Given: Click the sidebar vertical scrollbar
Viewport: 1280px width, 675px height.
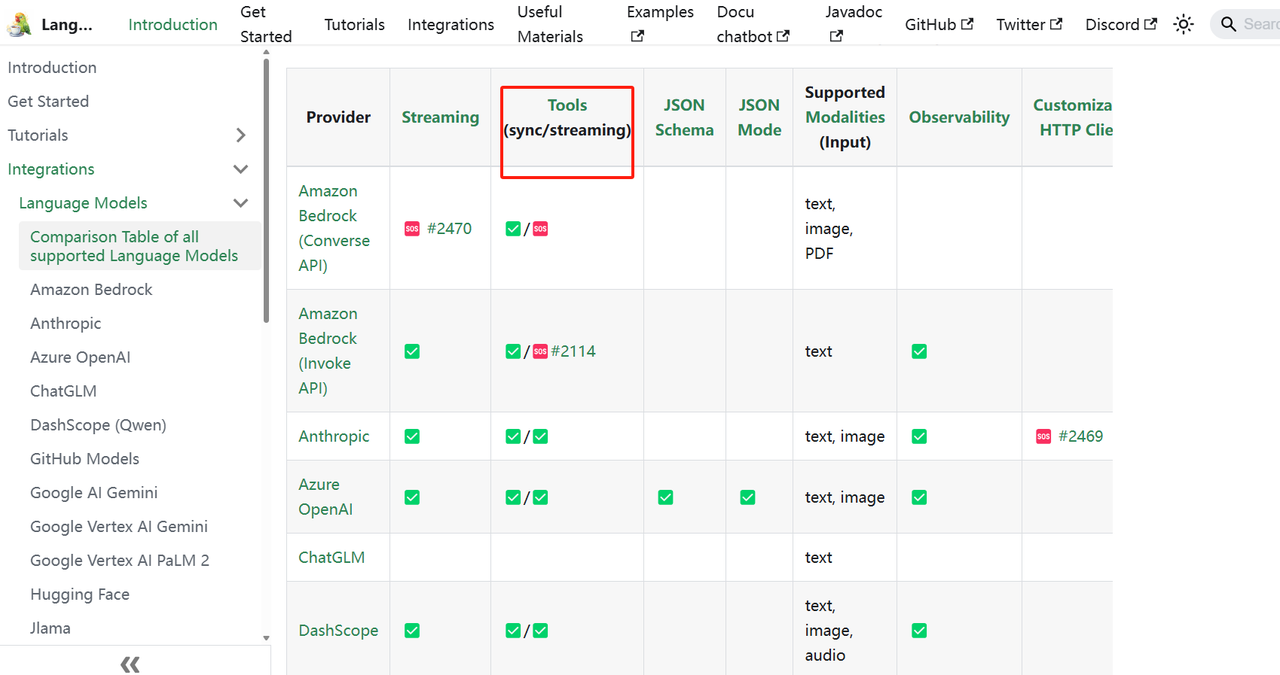Looking at the screenshot, I should click(x=266, y=190).
